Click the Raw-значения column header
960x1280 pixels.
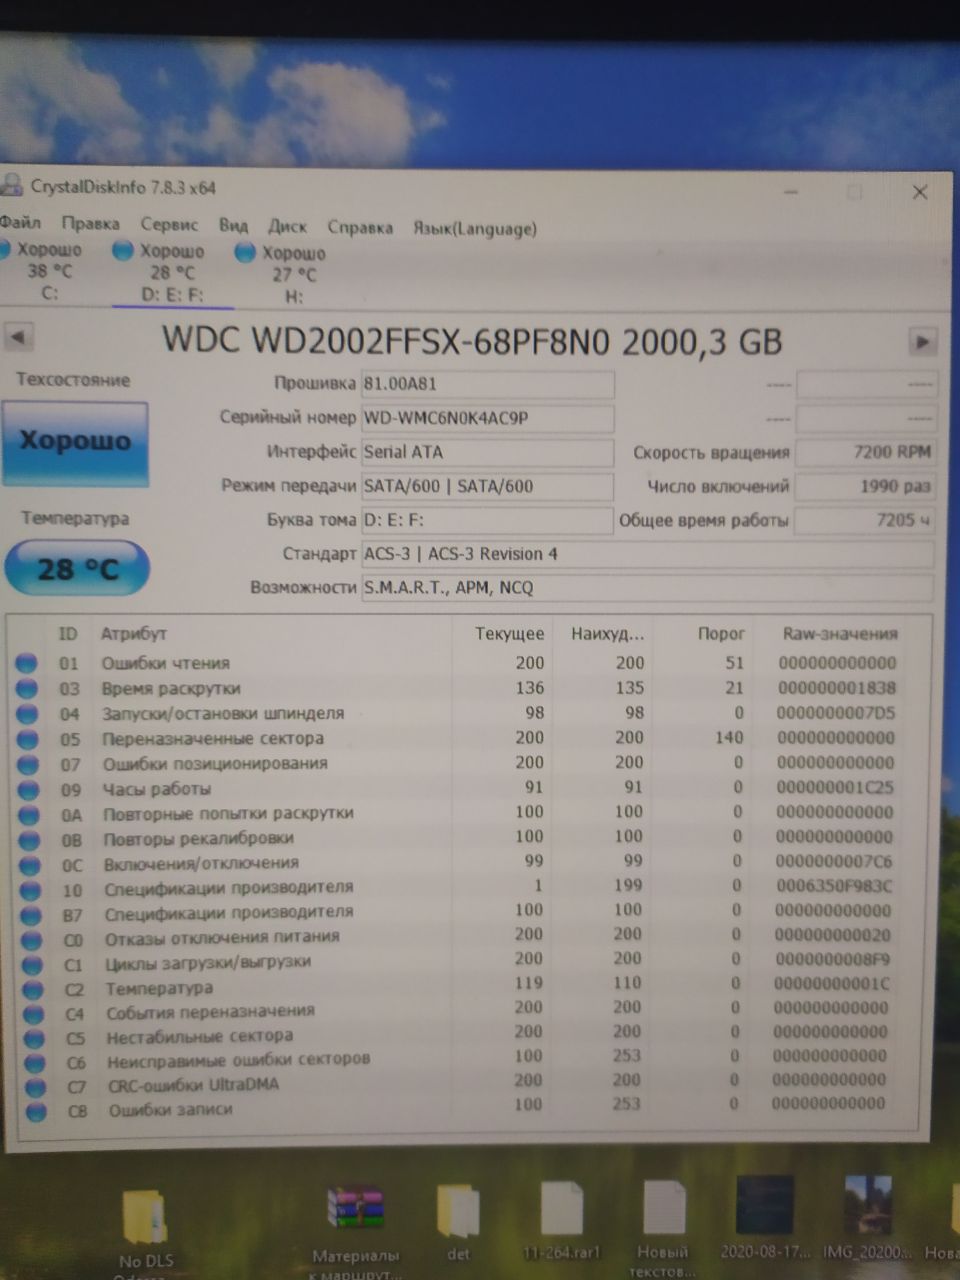840,633
